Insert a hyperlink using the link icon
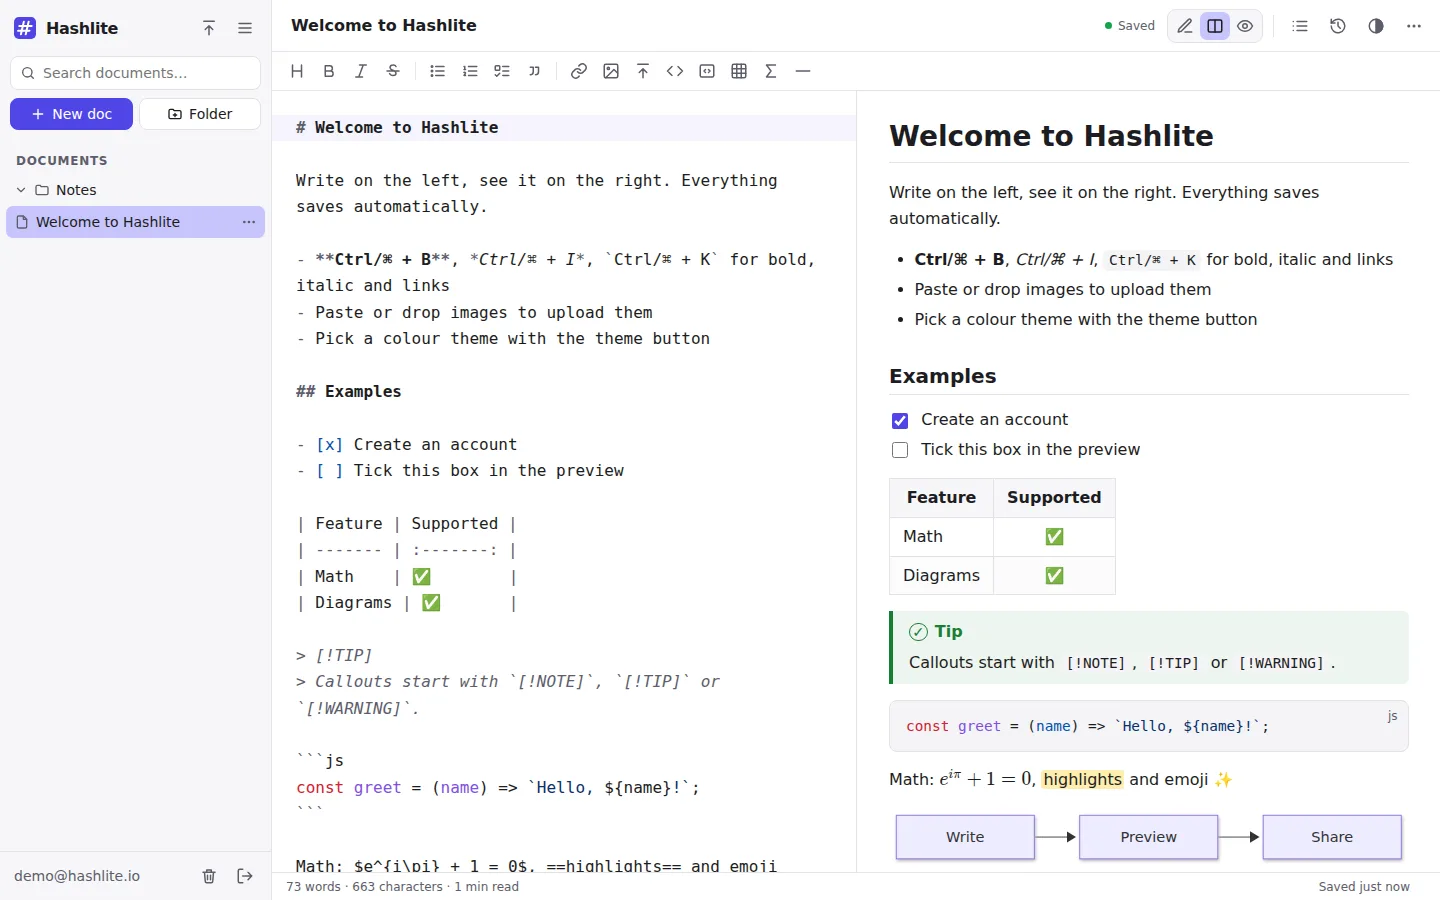Screen dimensions: 1440x900 tap(579, 71)
